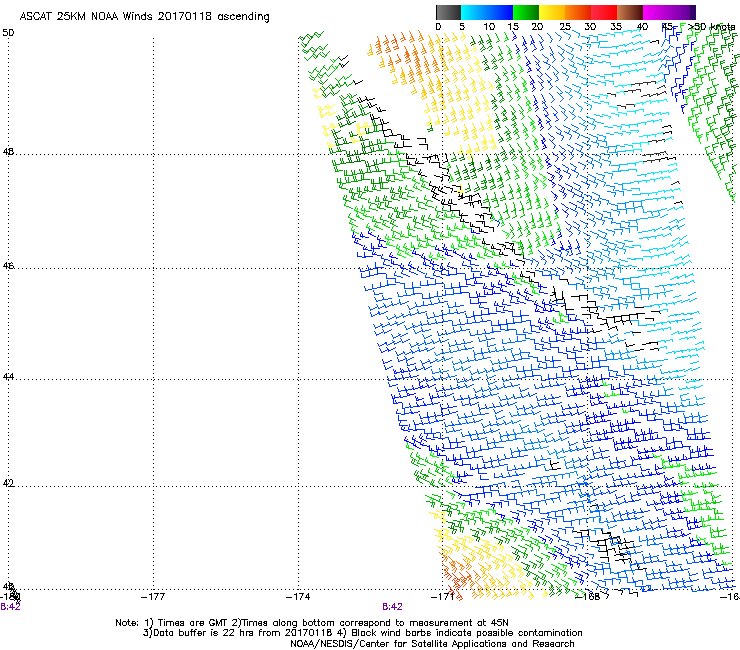Click the '10' legend scale number
This screenshot has width=740, height=650.
point(489,27)
